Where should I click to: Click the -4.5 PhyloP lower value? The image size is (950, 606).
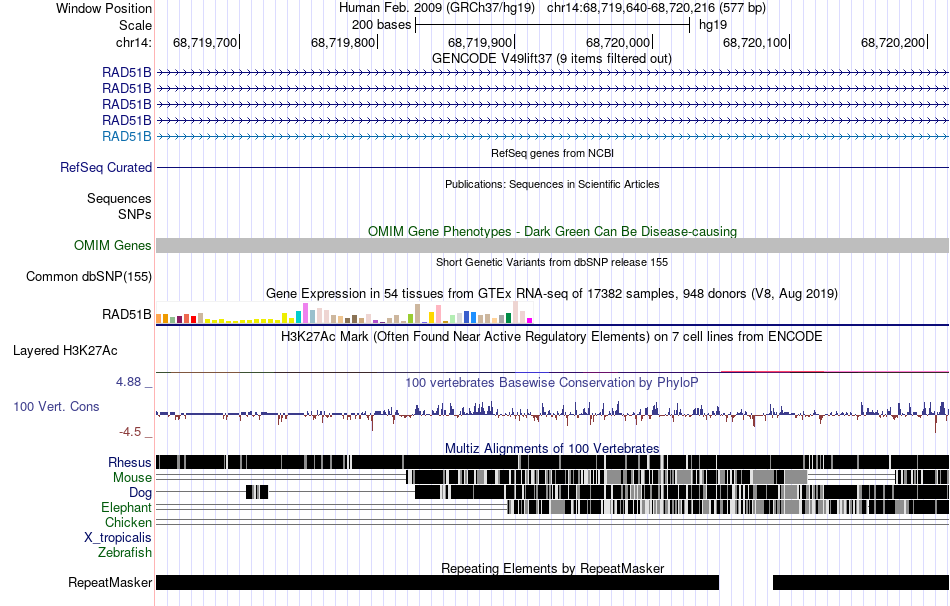point(130,431)
